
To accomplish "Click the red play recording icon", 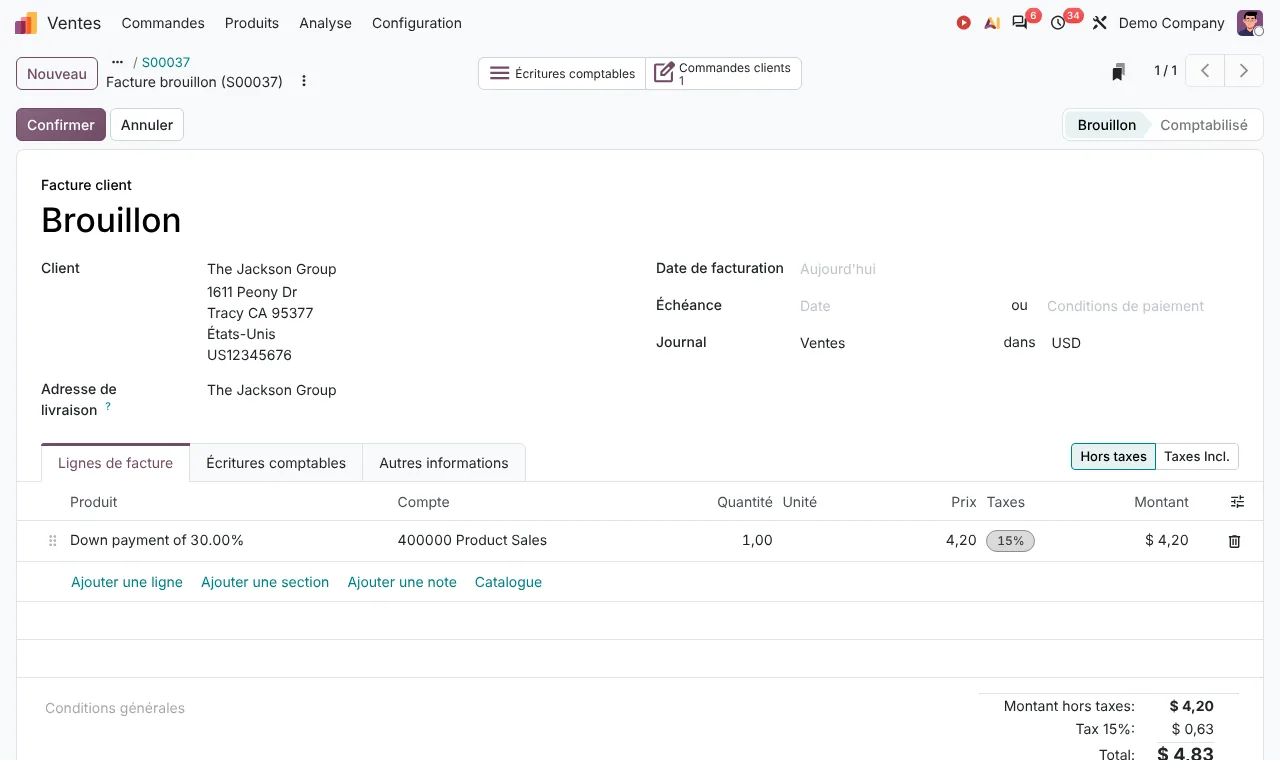I will tap(963, 23).
